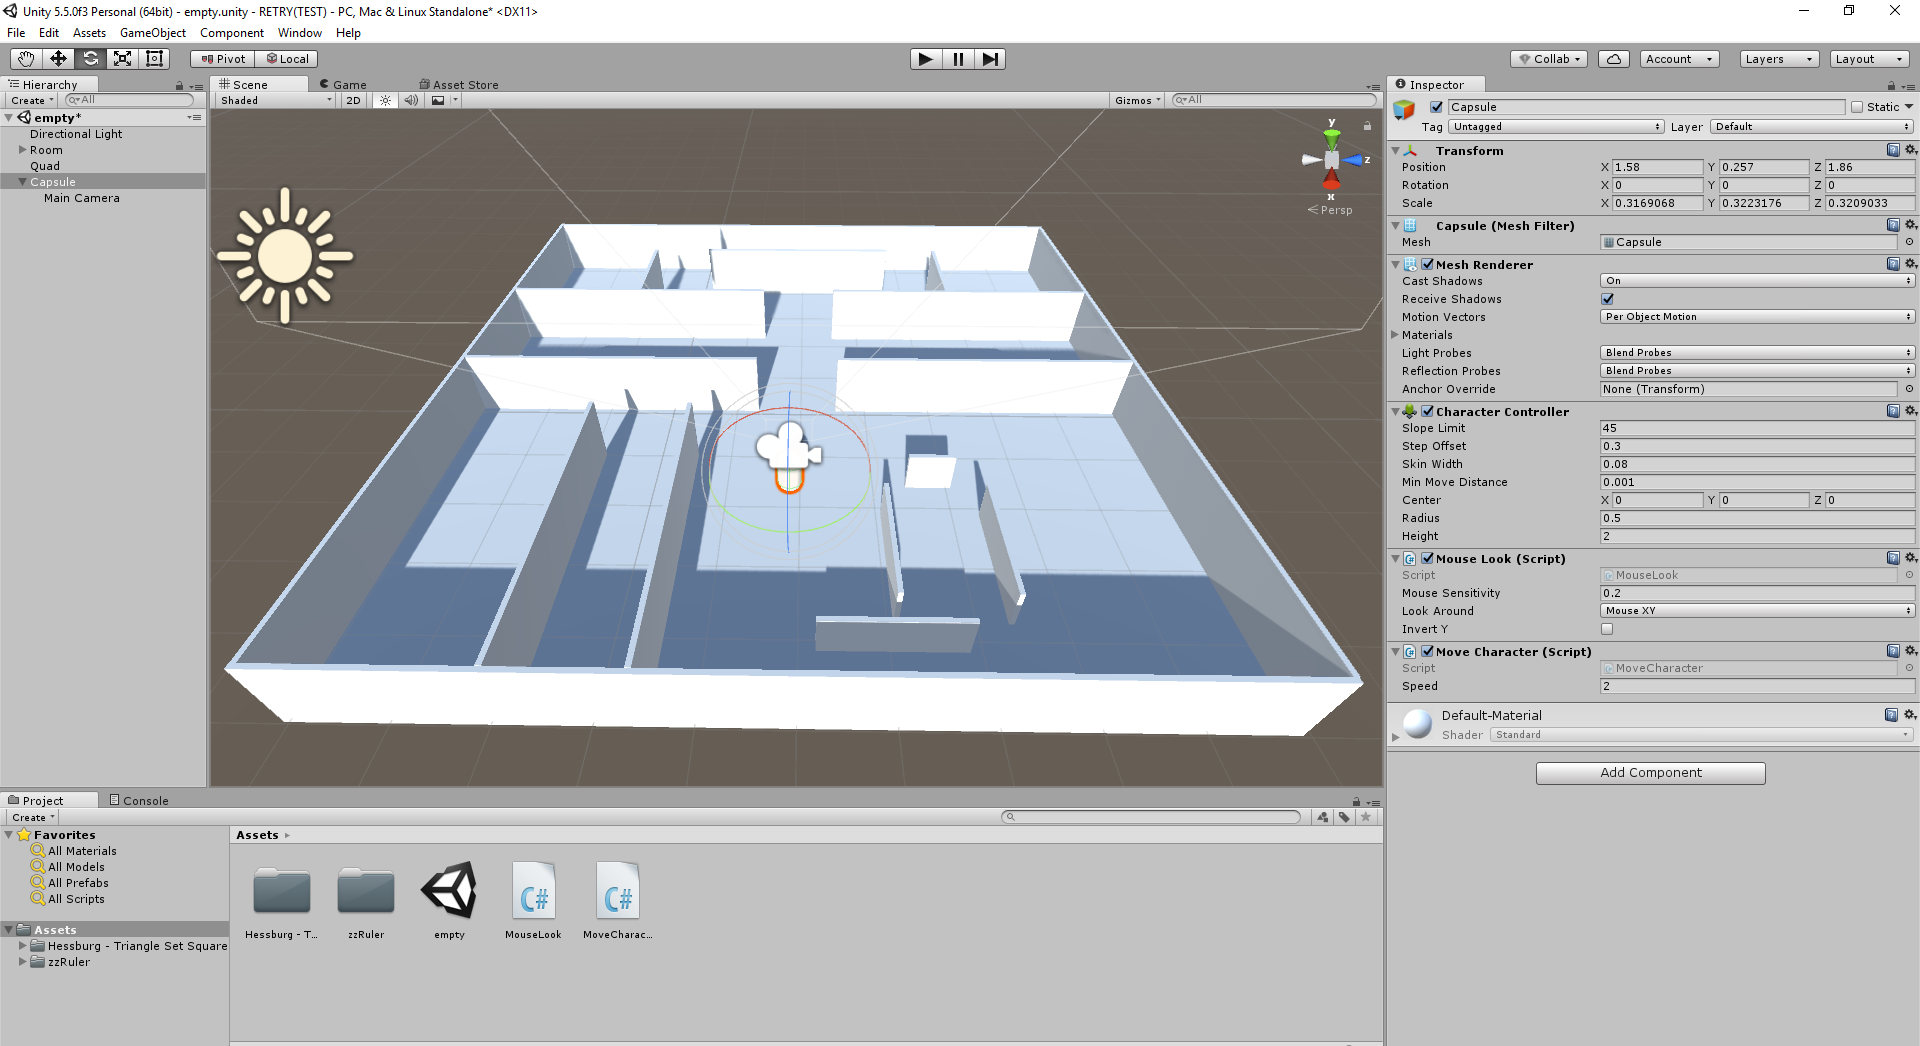Switch to the Asset Store tab
This screenshot has width=1920, height=1046.
(x=459, y=85)
